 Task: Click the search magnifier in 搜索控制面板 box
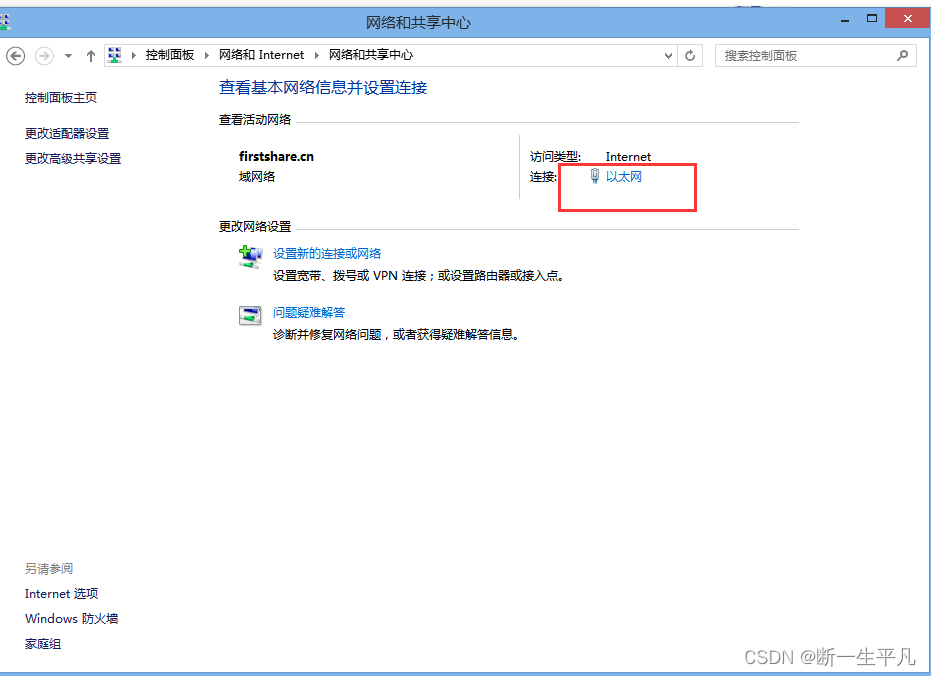901,54
